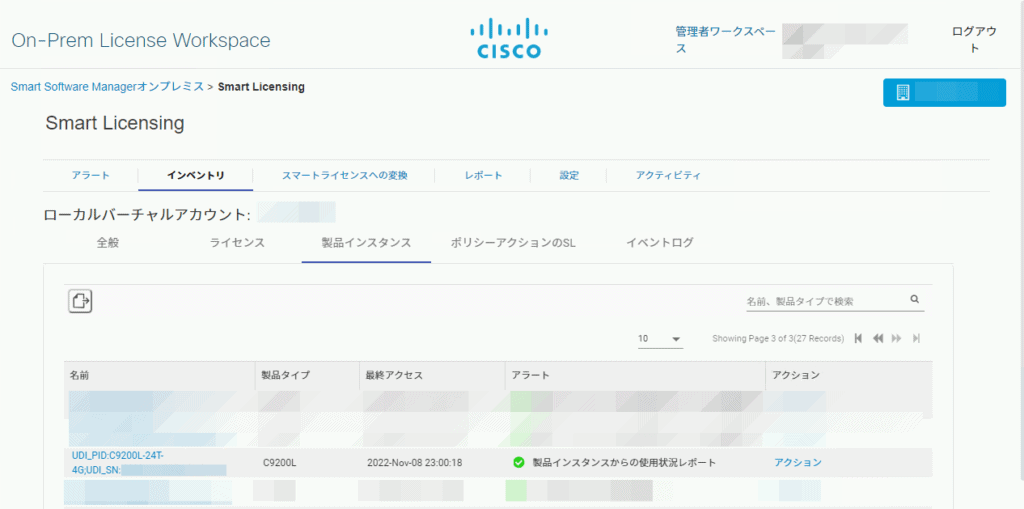1024x509 pixels.
Task: Click the next page arrow icon
Action: (897, 339)
